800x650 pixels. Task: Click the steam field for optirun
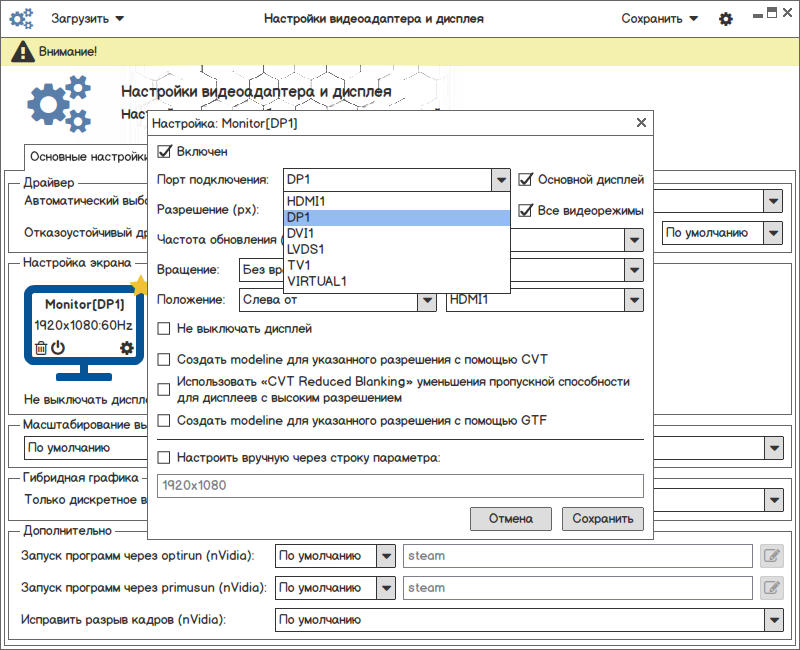(577, 556)
